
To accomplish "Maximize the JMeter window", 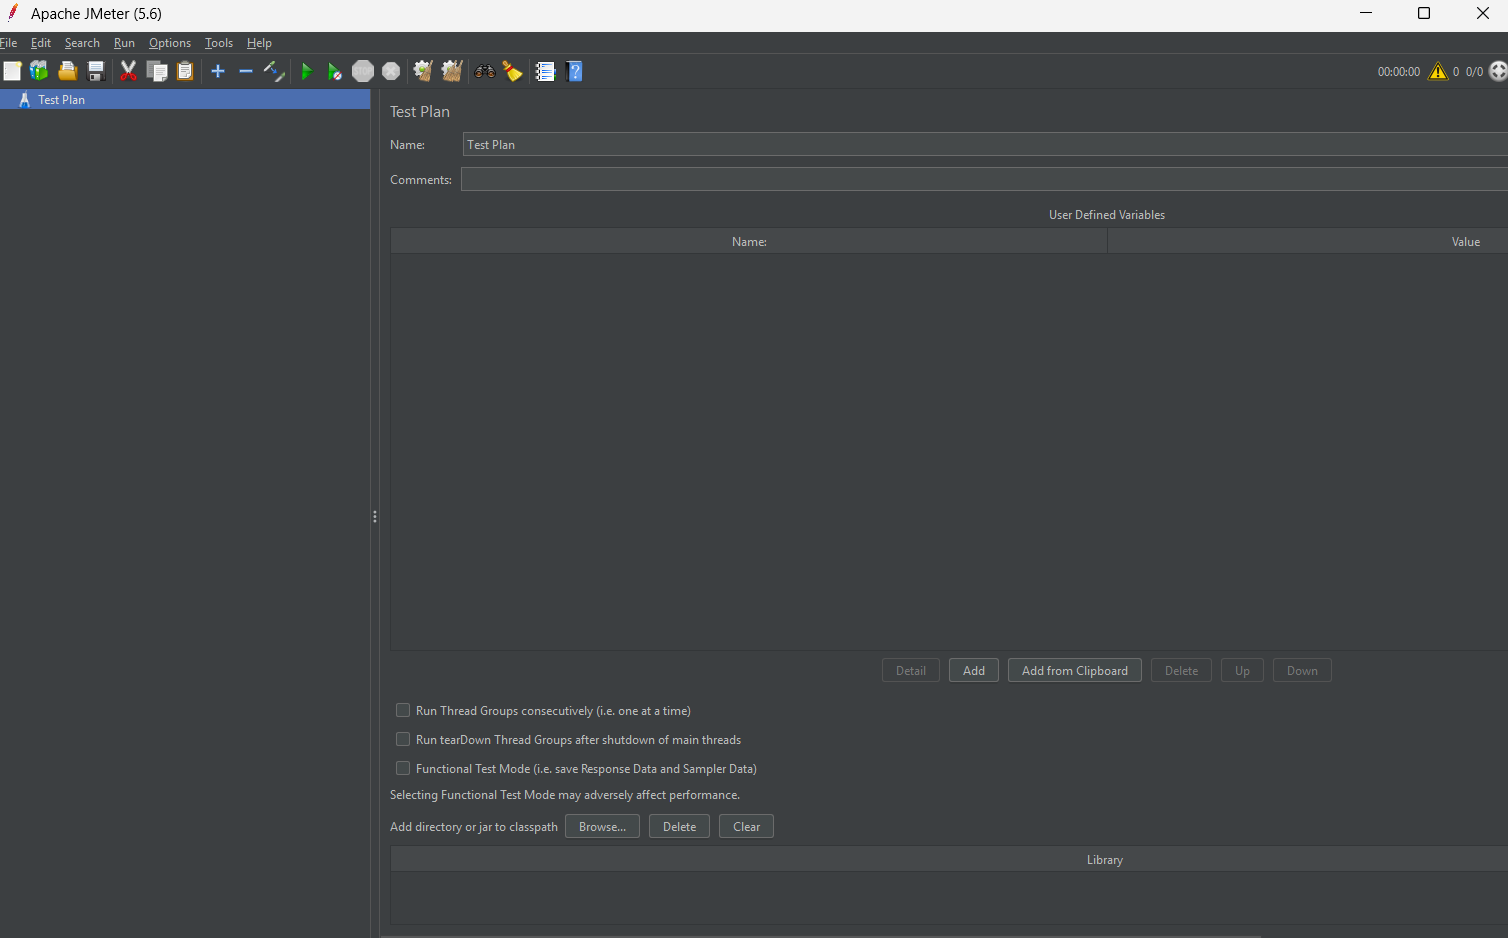I will click(1424, 13).
